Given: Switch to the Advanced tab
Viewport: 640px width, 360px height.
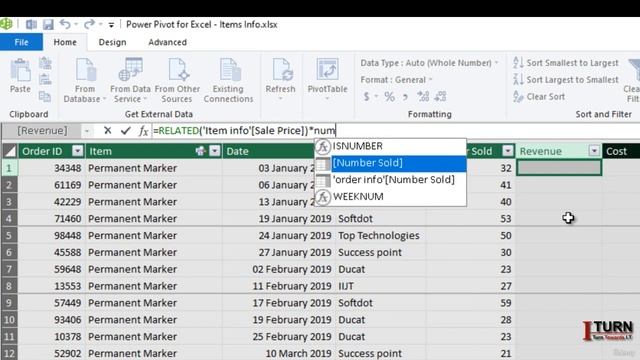Looking at the screenshot, I should tap(167, 42).
